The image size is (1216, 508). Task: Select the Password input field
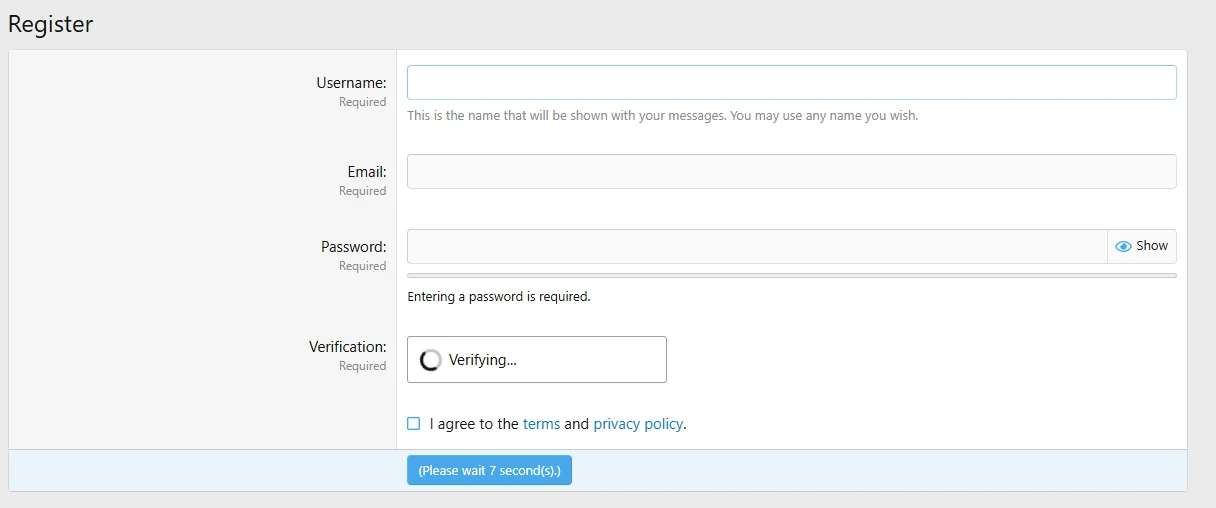click(x=756, y=247)
